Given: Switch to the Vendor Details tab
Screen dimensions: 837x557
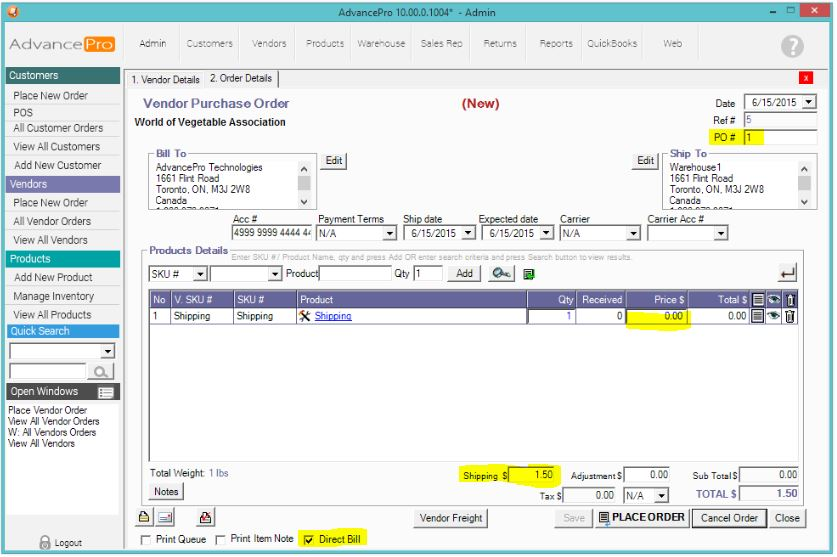Looking at the screenshot, I should [165, 78].
